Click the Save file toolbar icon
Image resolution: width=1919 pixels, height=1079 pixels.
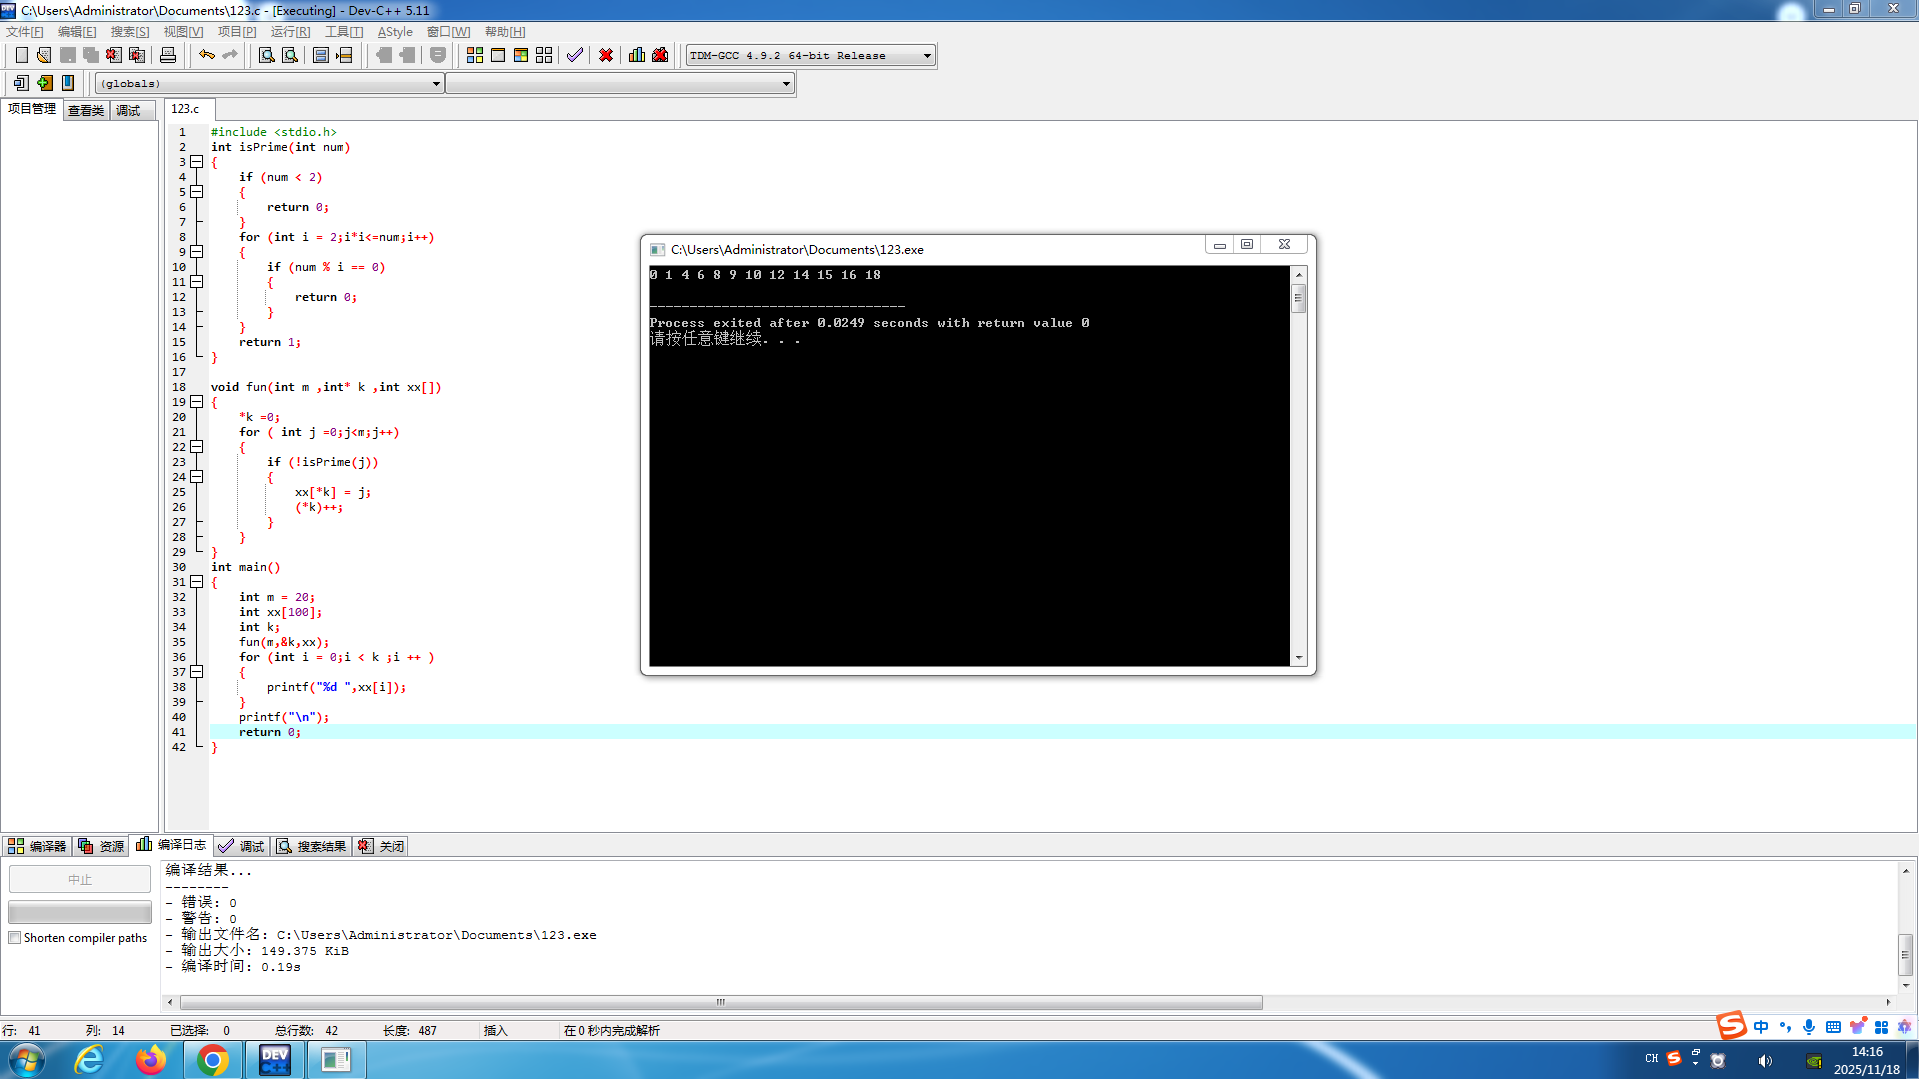pyautogui.click(x=68, y=55)
